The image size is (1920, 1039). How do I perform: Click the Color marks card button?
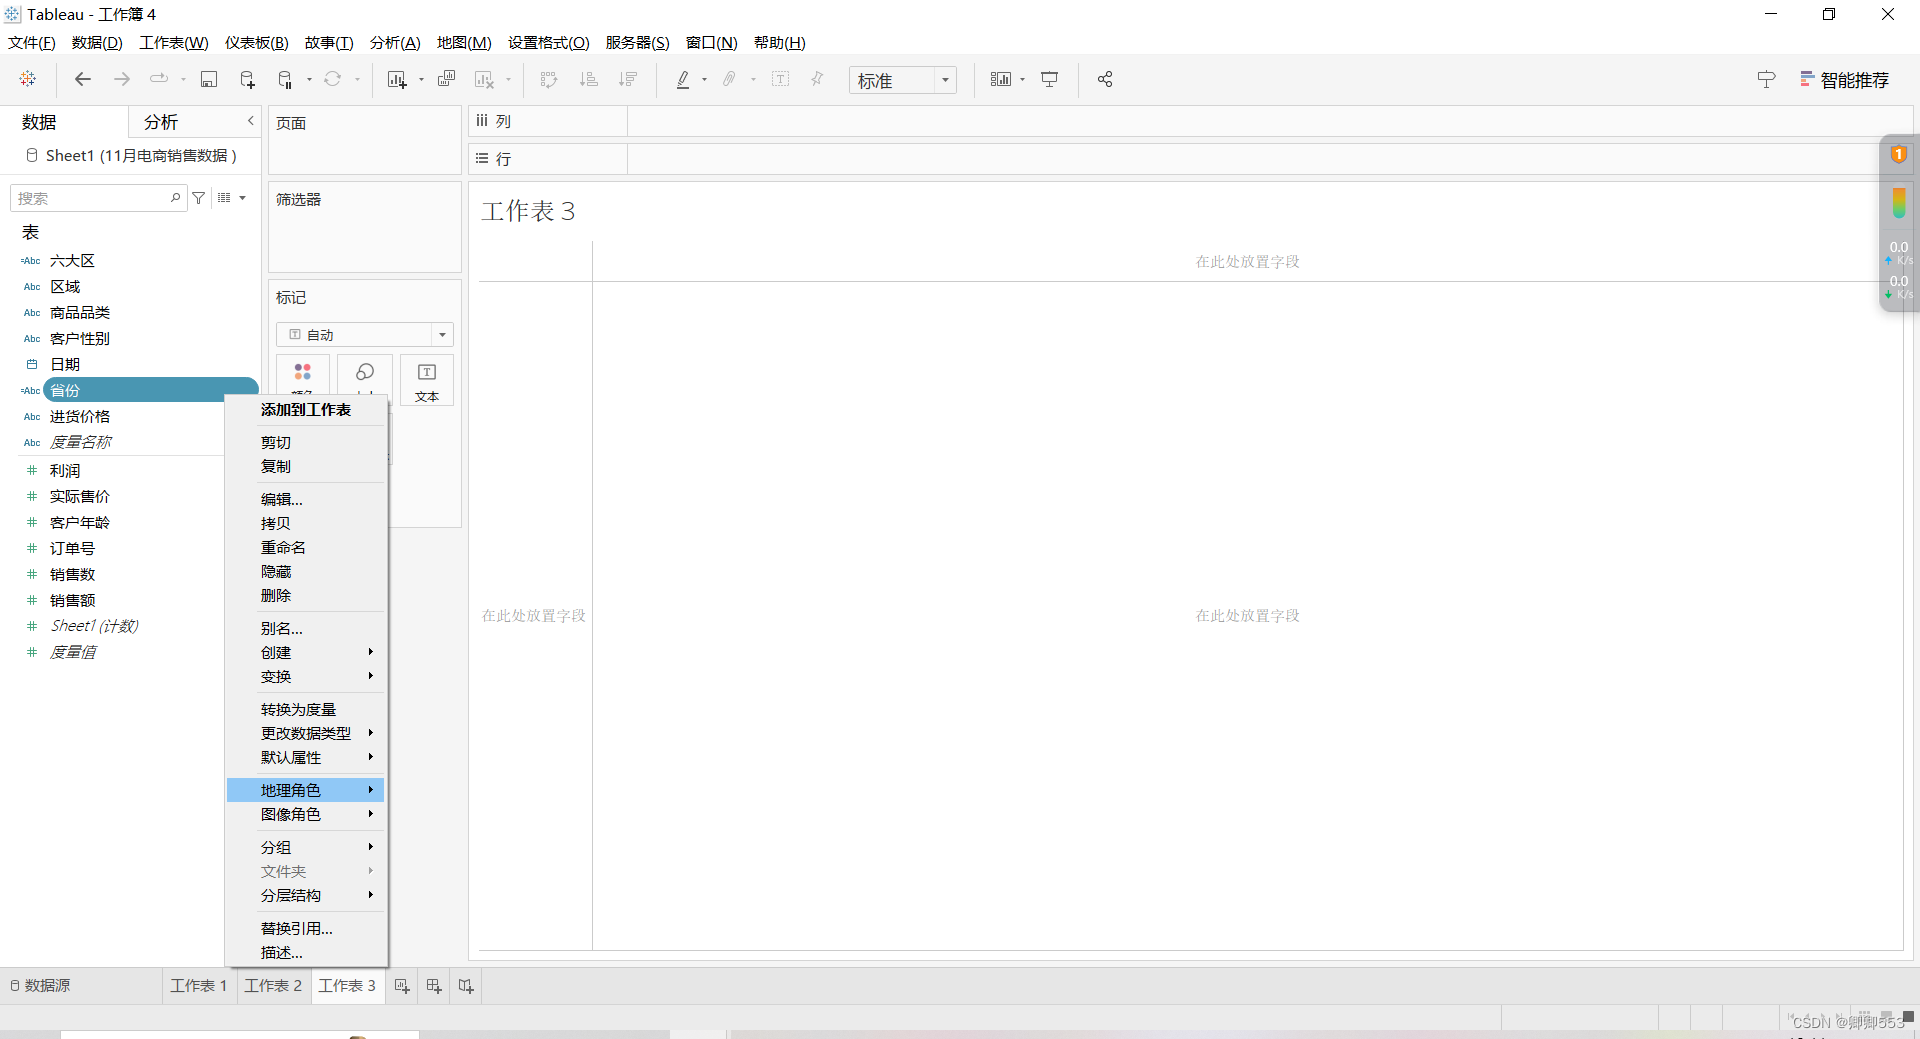pyautogui.click(x=303, y=379)
